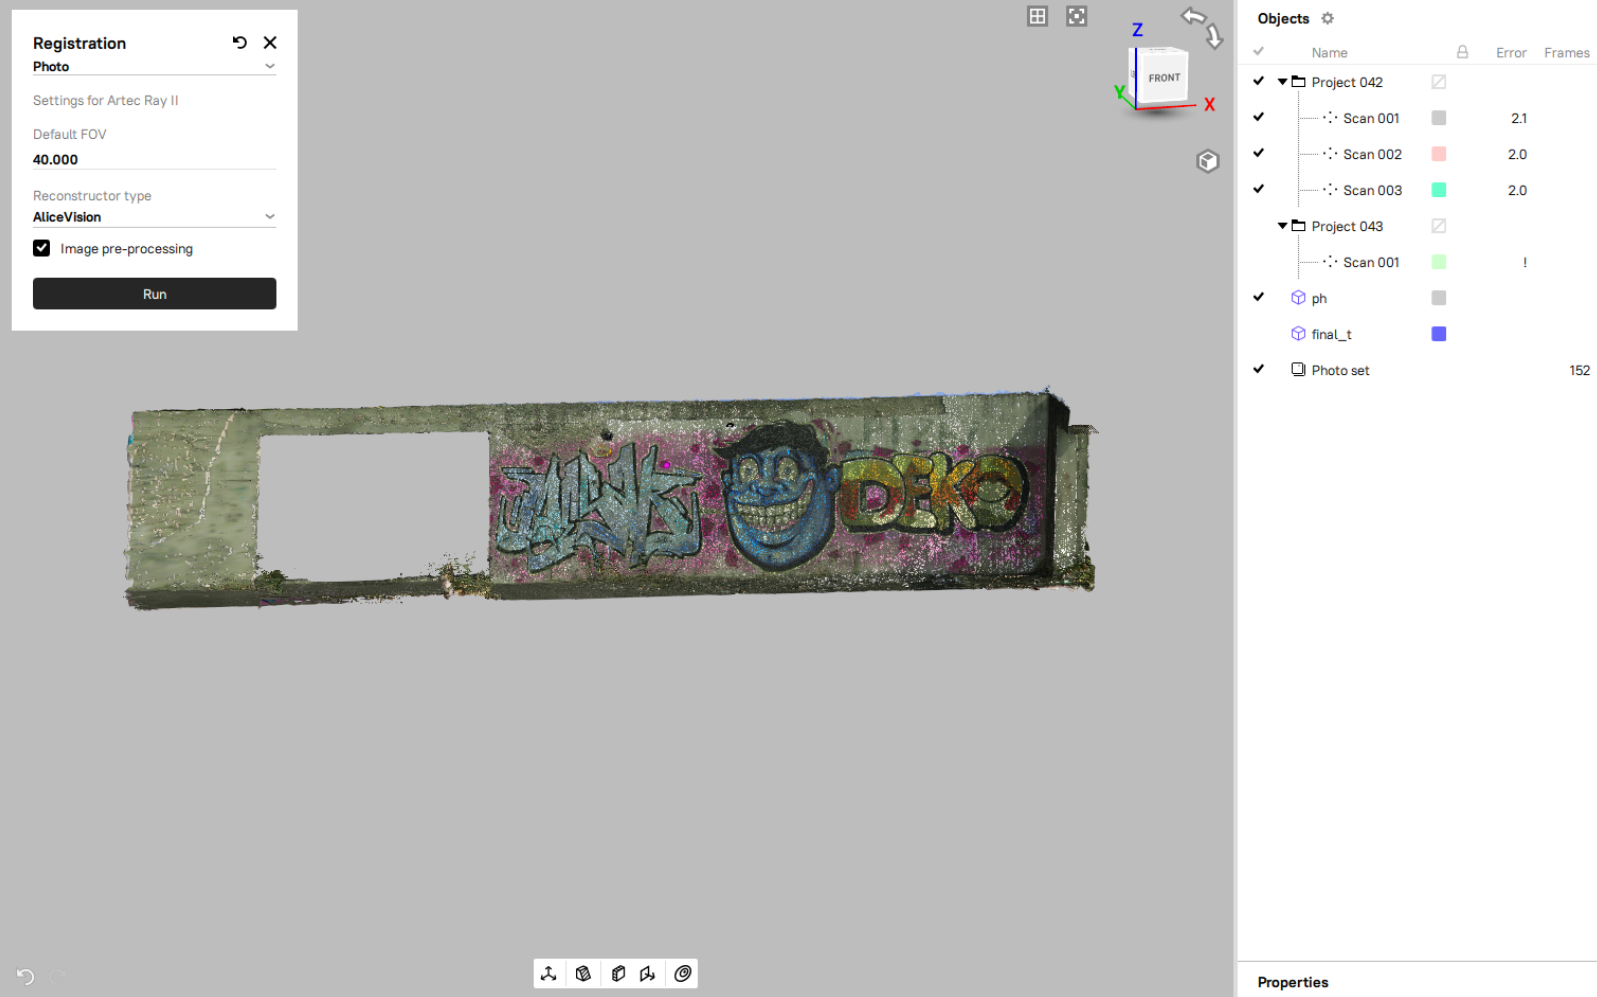
Task: Click the Photo set item icon
Action: 1298,370
